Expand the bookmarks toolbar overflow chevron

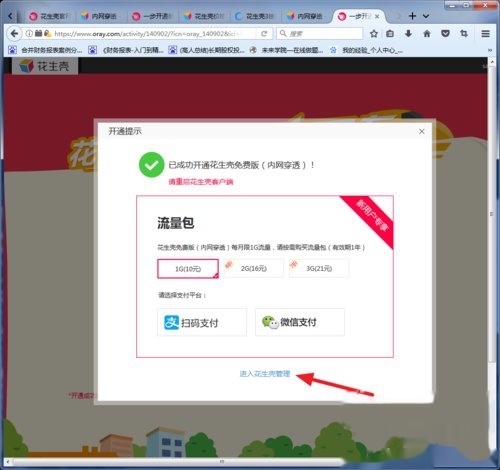click(490, 50)
